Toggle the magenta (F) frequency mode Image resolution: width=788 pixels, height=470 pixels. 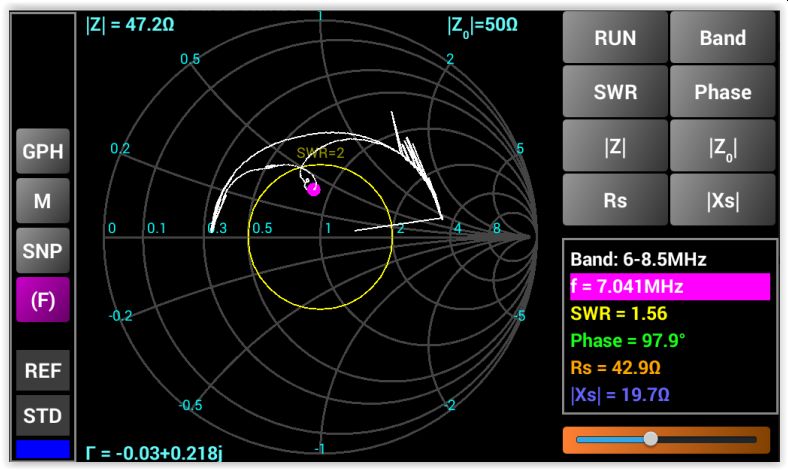pos(43,300)
